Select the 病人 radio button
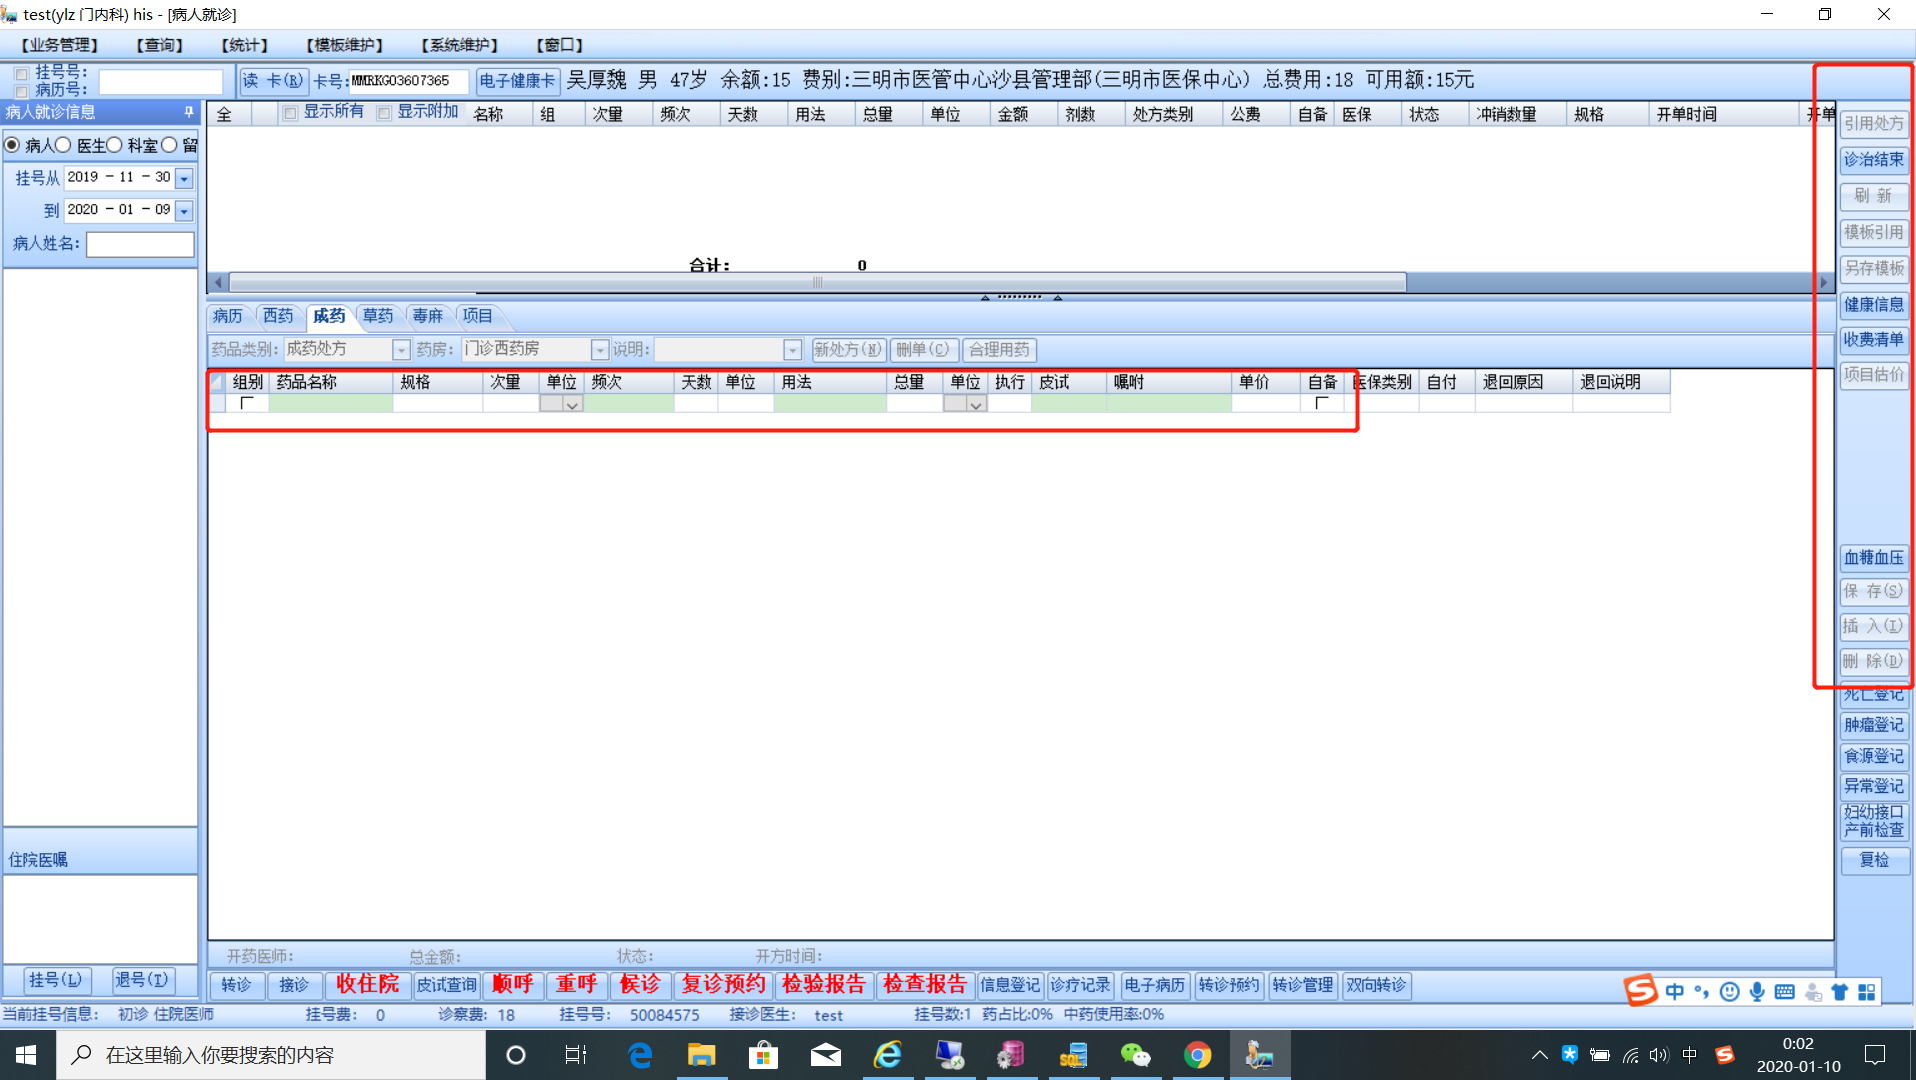 13,146
